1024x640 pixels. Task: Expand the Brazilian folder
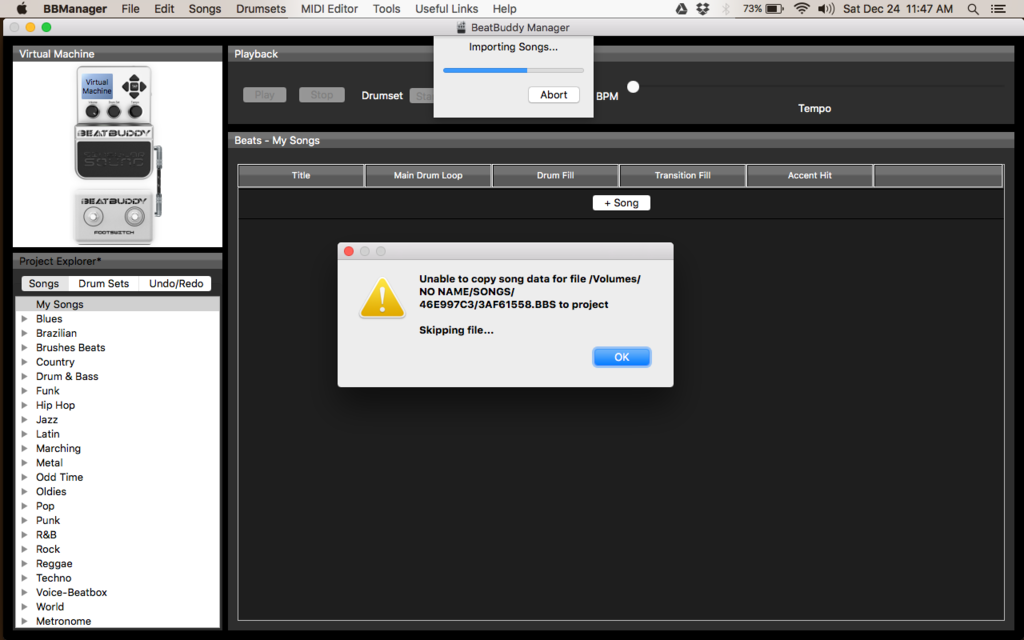point(24,333)
